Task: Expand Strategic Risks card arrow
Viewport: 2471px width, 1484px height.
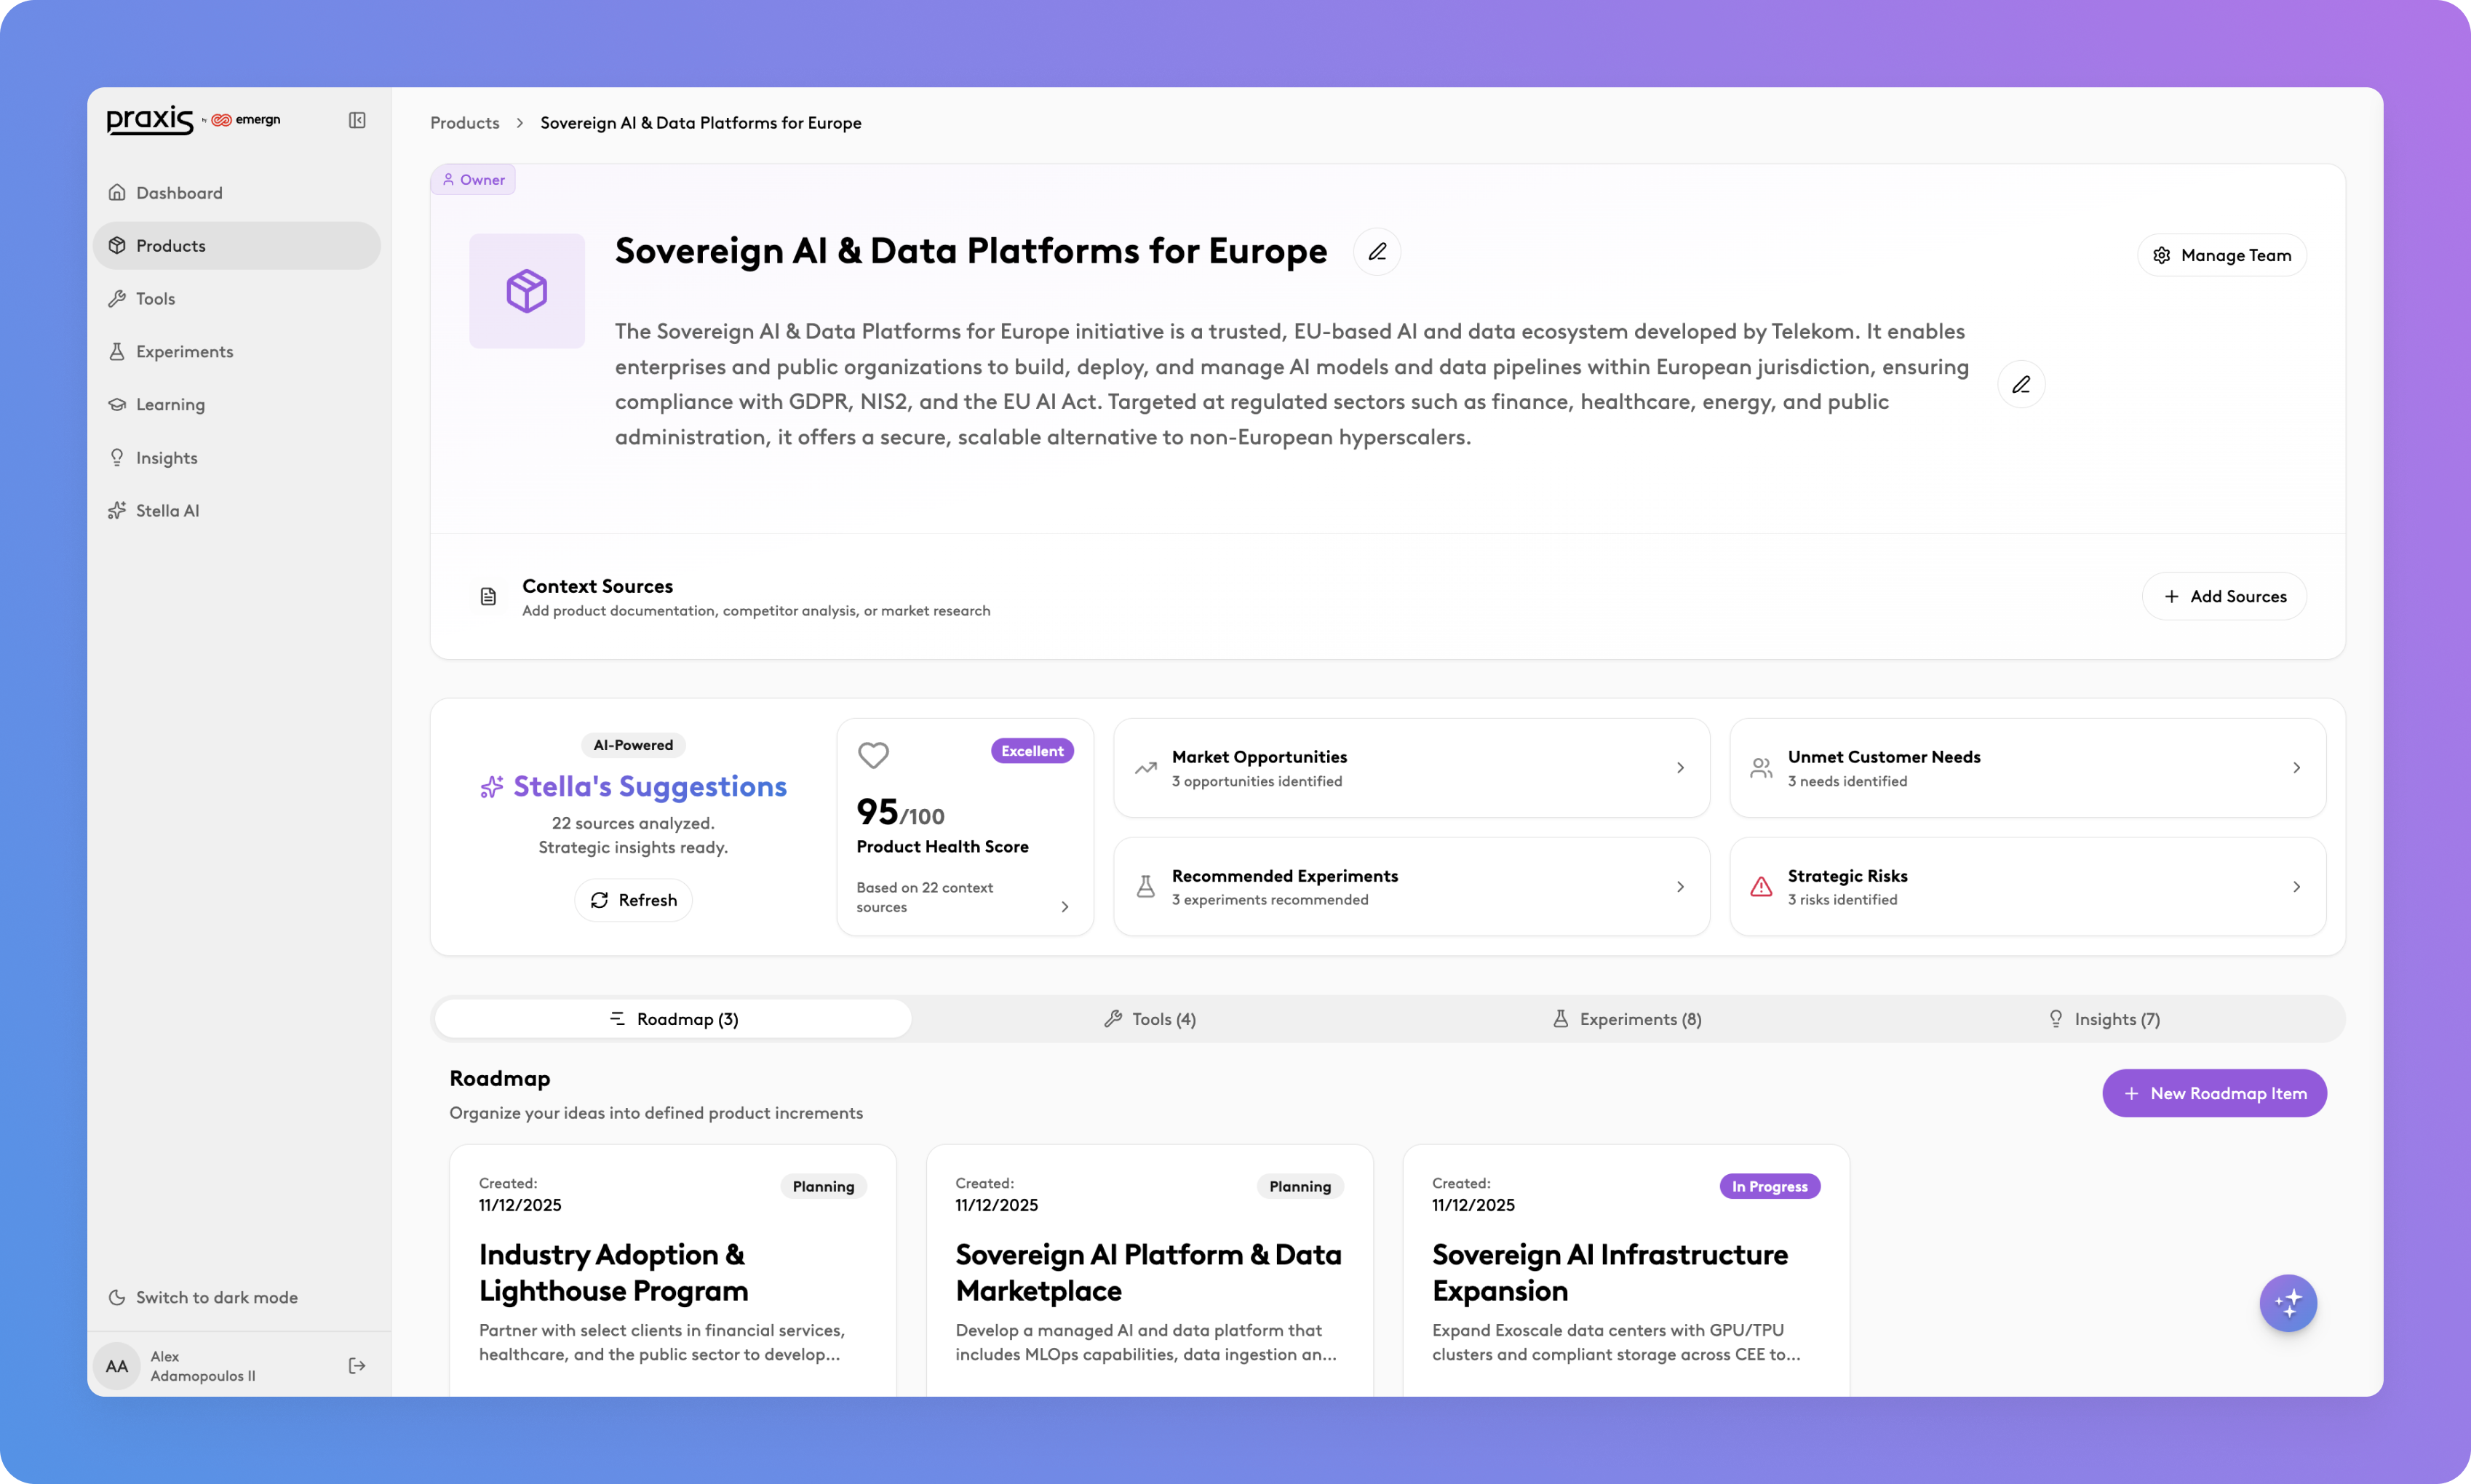Action: (2296, 887)
